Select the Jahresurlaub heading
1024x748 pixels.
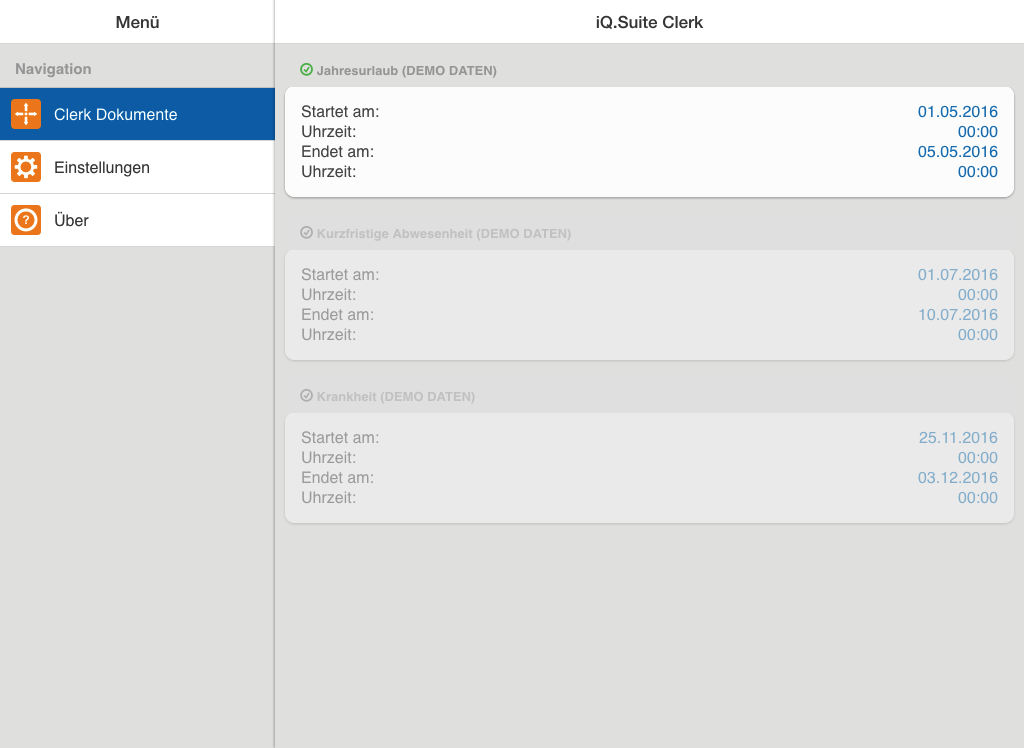tap(406, 71)
